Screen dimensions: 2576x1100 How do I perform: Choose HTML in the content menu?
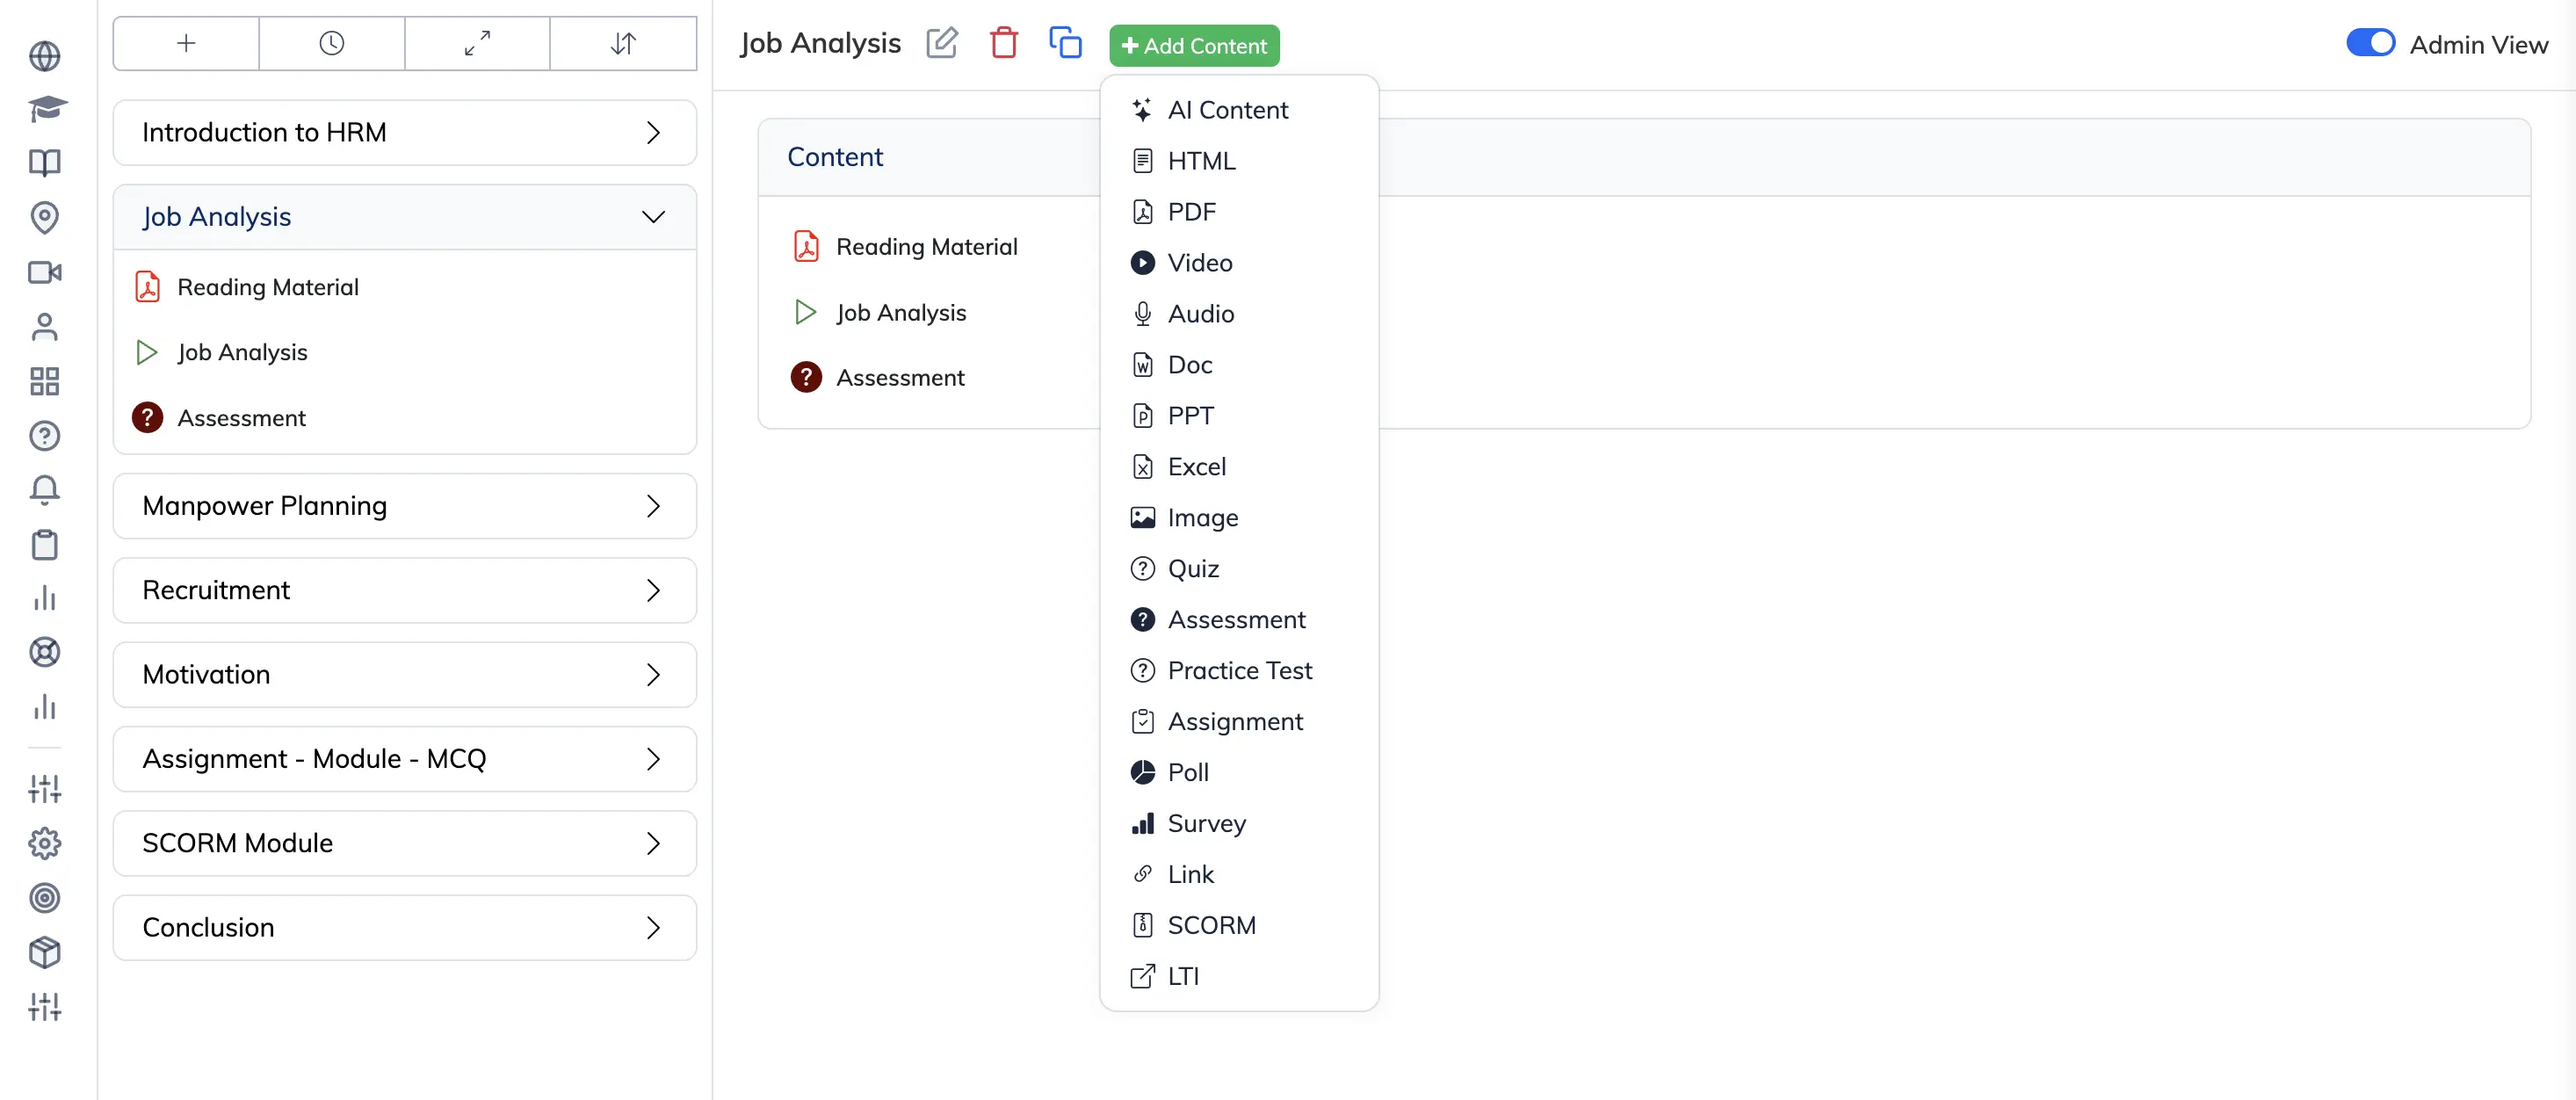point(1239,161)
